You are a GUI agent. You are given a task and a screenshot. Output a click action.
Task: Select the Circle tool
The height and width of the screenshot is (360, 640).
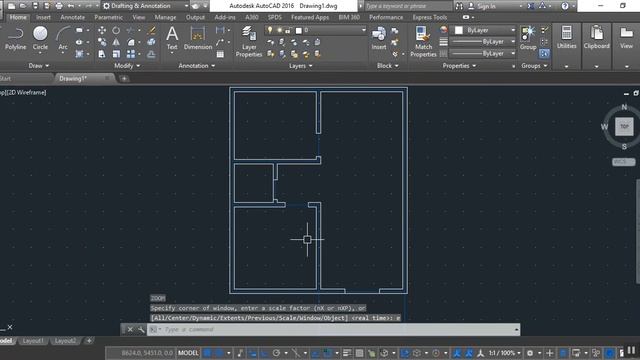(40, 38)
